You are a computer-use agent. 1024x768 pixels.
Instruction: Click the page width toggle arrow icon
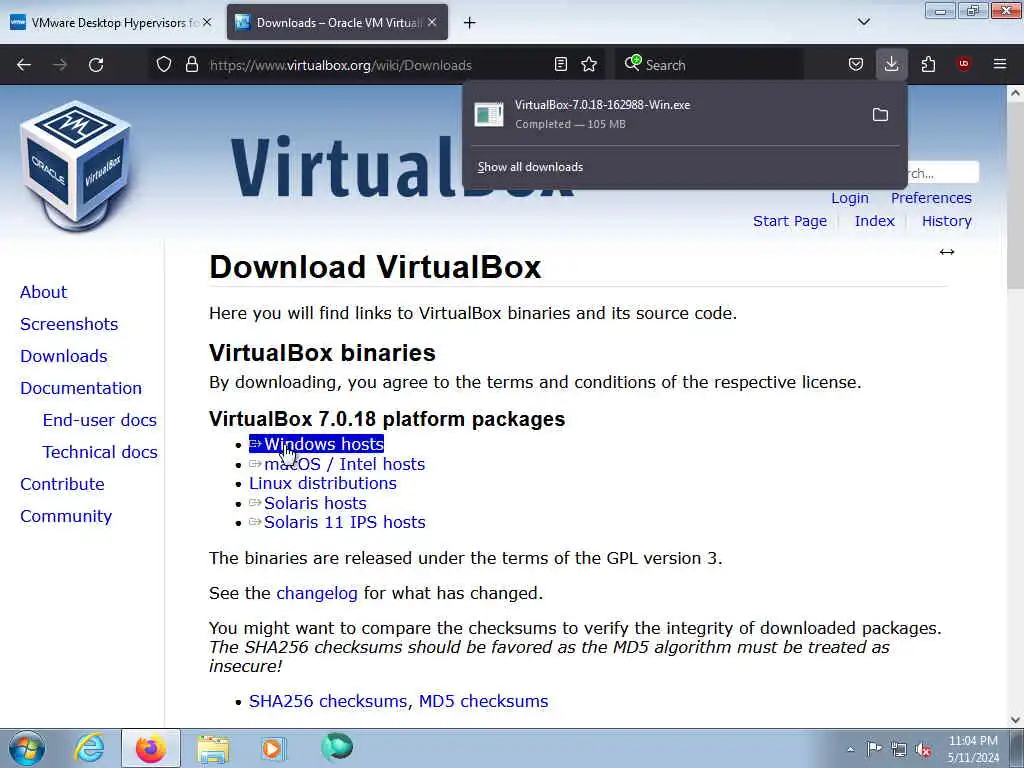pyautogui.click(x=947, y=252)
